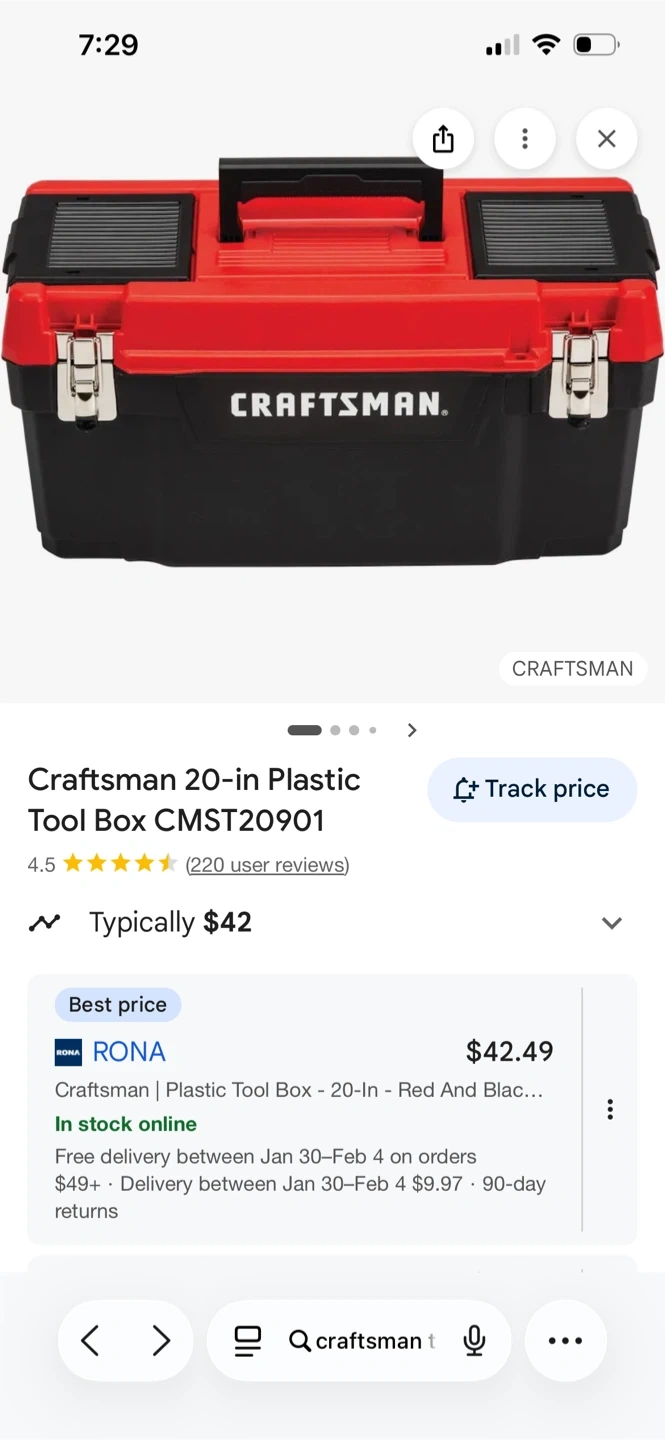The image size is (665, 1440).
Task: Expand the Typically $42 price details
Action: tap(611, 923)
